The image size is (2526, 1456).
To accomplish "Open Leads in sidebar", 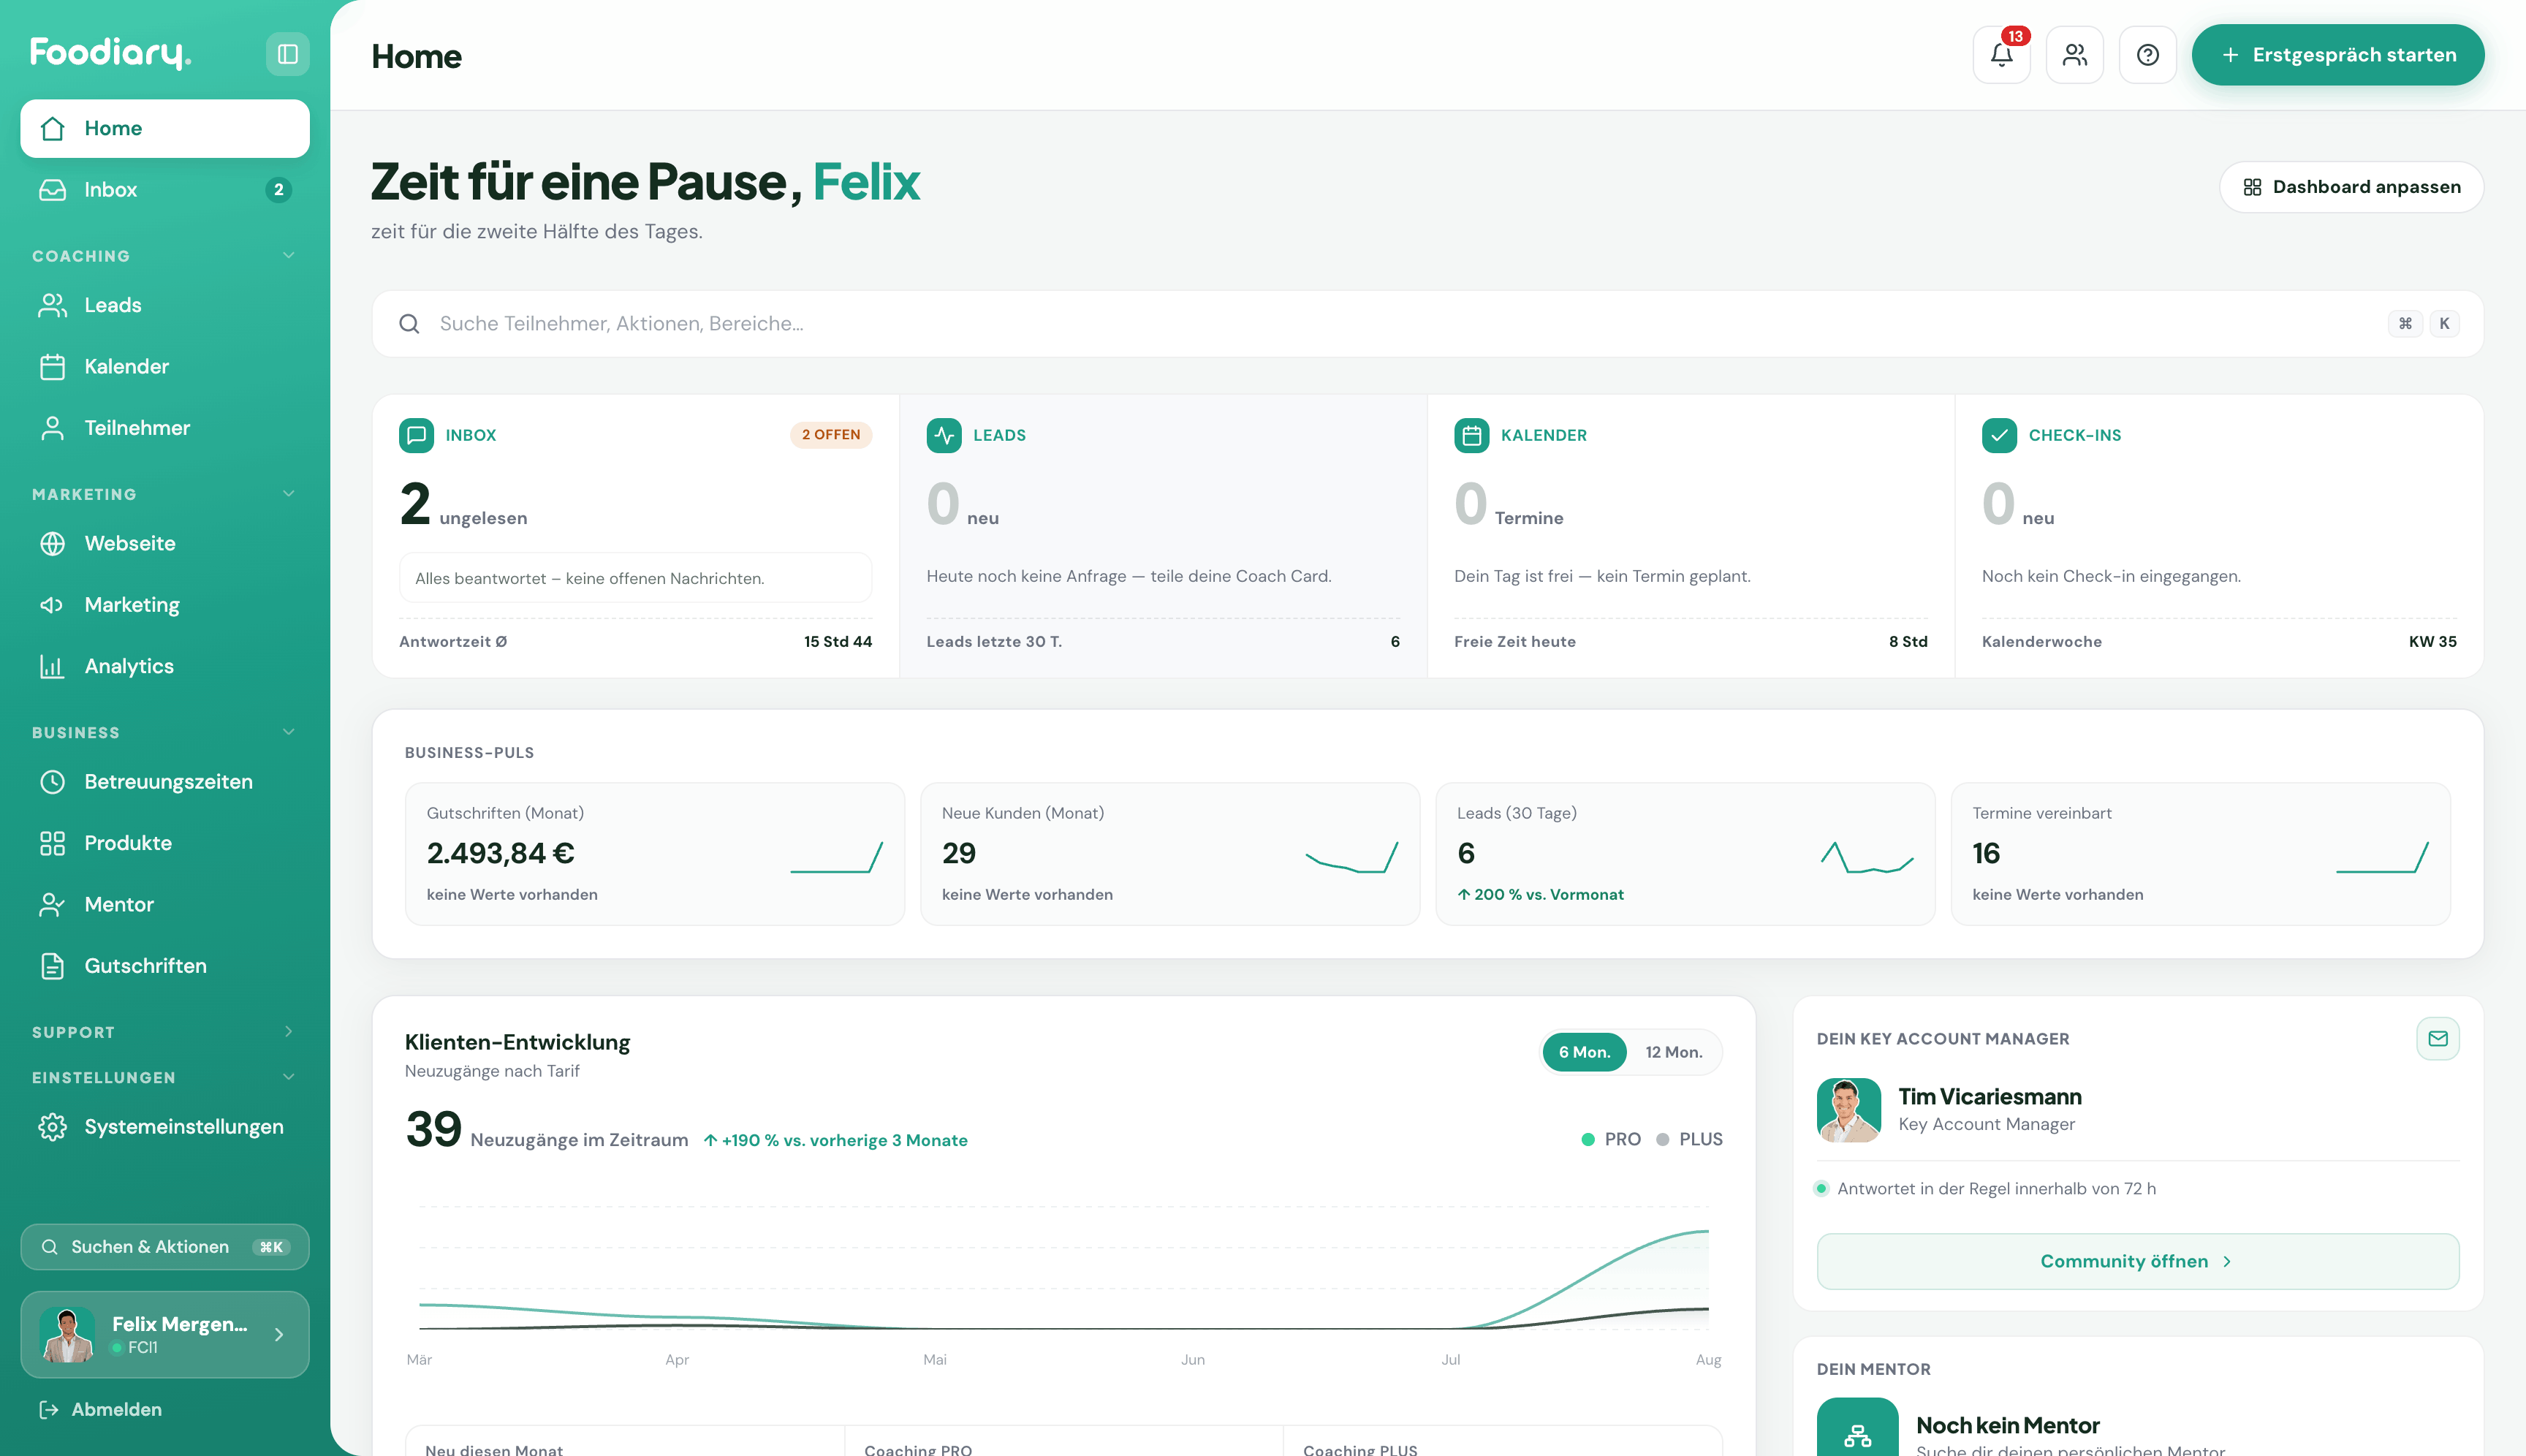I will coord(165,305).
